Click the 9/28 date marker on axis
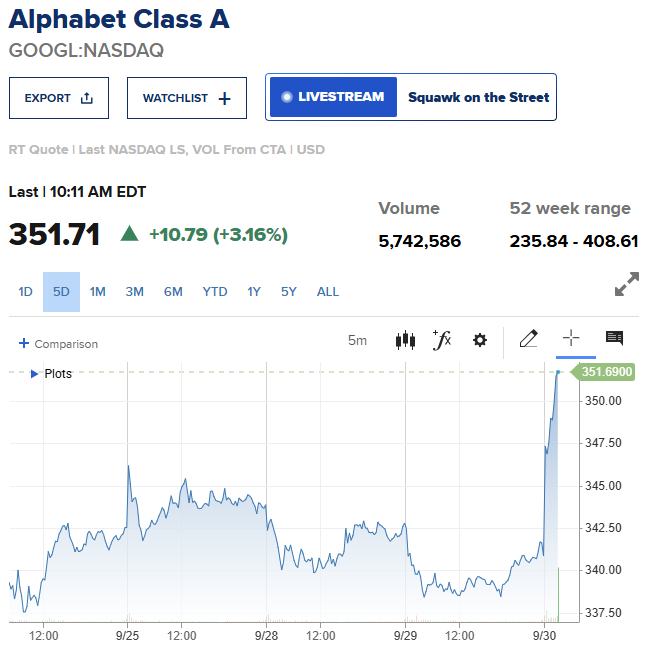646x652 pixels. [x=266, y=635]
